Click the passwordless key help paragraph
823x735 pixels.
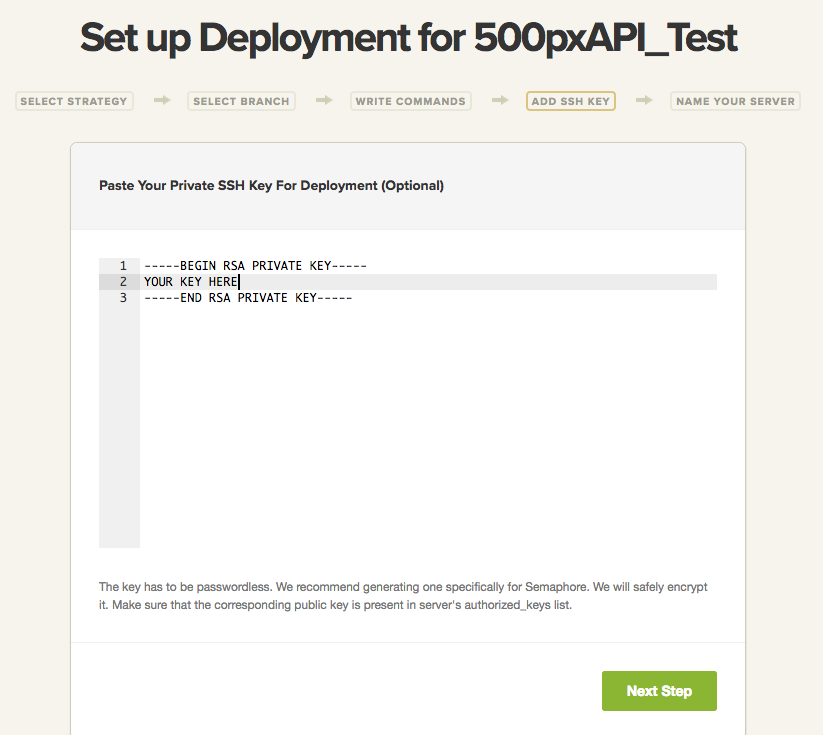pyautogui.click(x=403, y=596)
